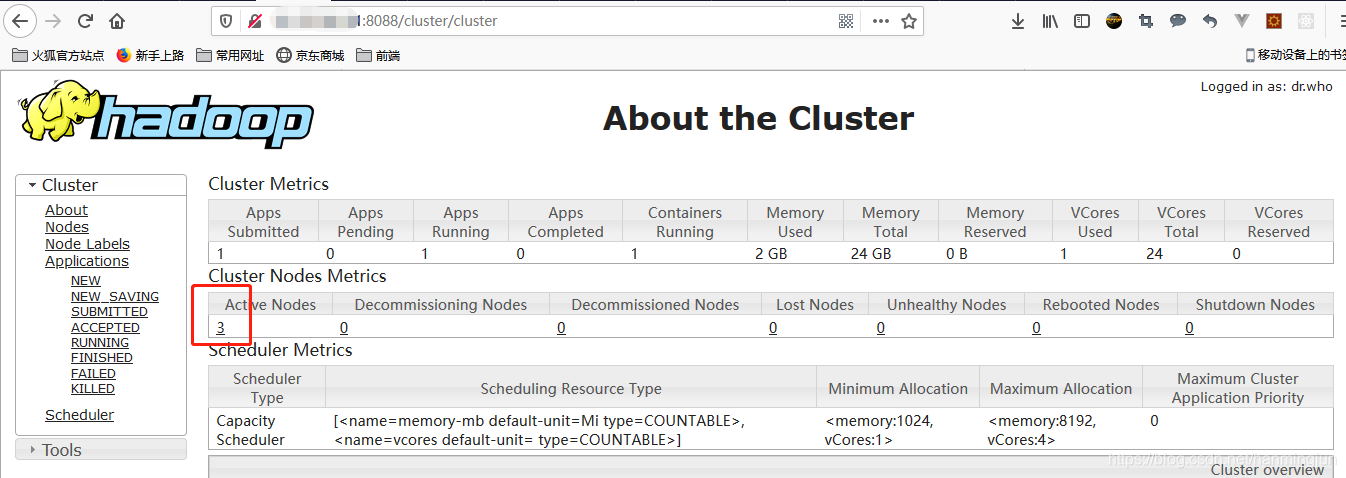Show RUNNING applications
Image resolution: width=1346 pixels, height=478 pixels.
[100, 342]
